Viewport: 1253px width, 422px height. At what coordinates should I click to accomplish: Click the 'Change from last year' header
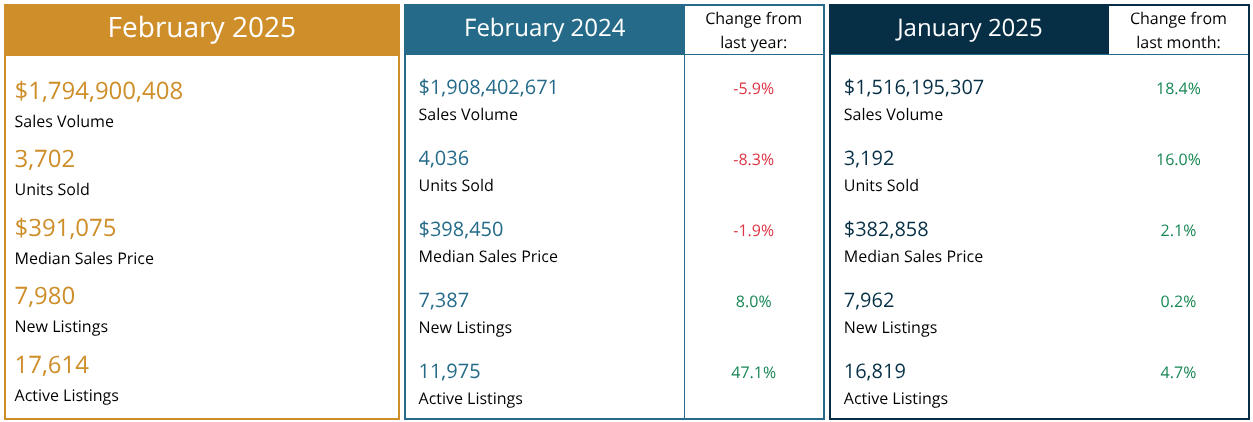[753, 29]
